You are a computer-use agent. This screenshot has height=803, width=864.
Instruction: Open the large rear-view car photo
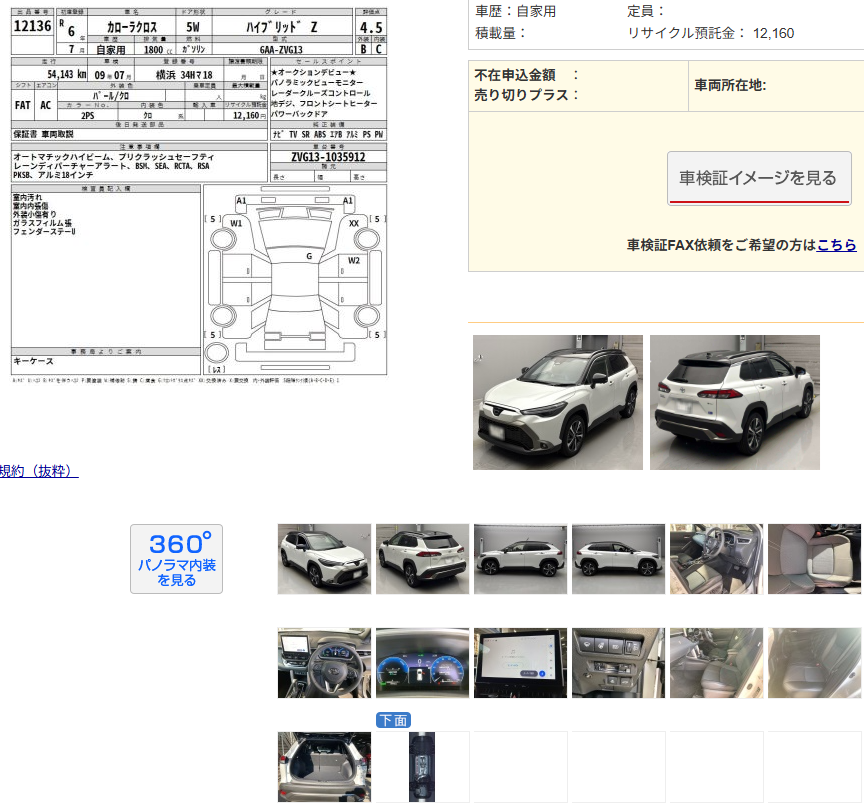734,402
